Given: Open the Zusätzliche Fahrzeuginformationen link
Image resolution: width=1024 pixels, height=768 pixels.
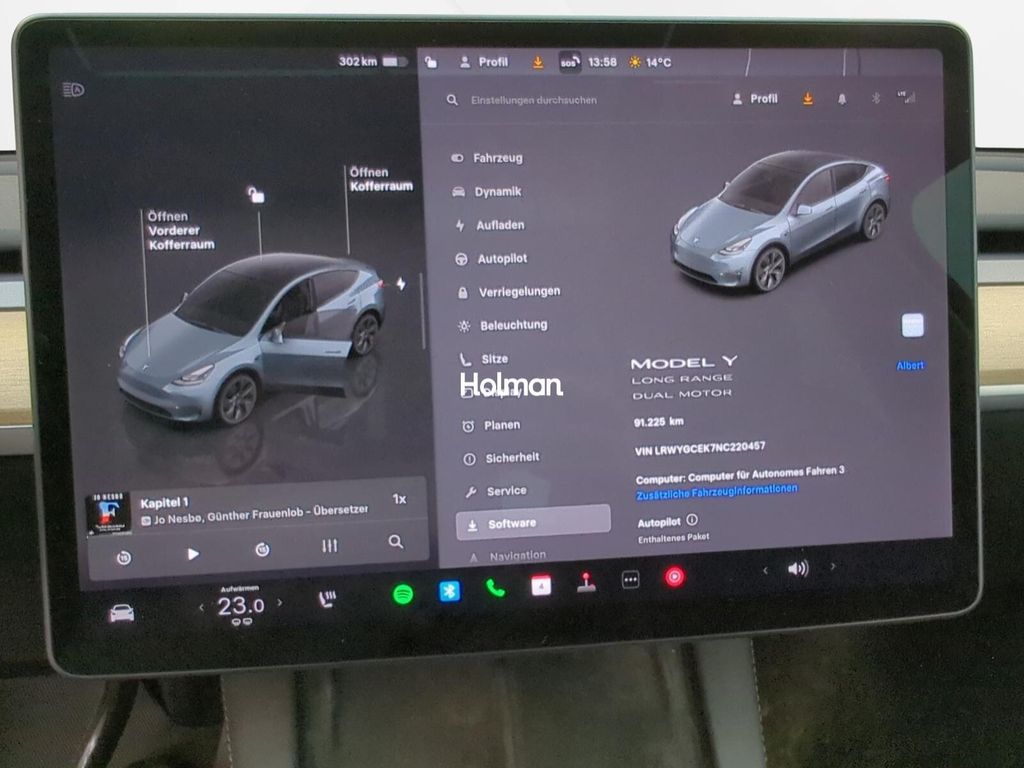Looking at the screenshot, I should 716,491.
